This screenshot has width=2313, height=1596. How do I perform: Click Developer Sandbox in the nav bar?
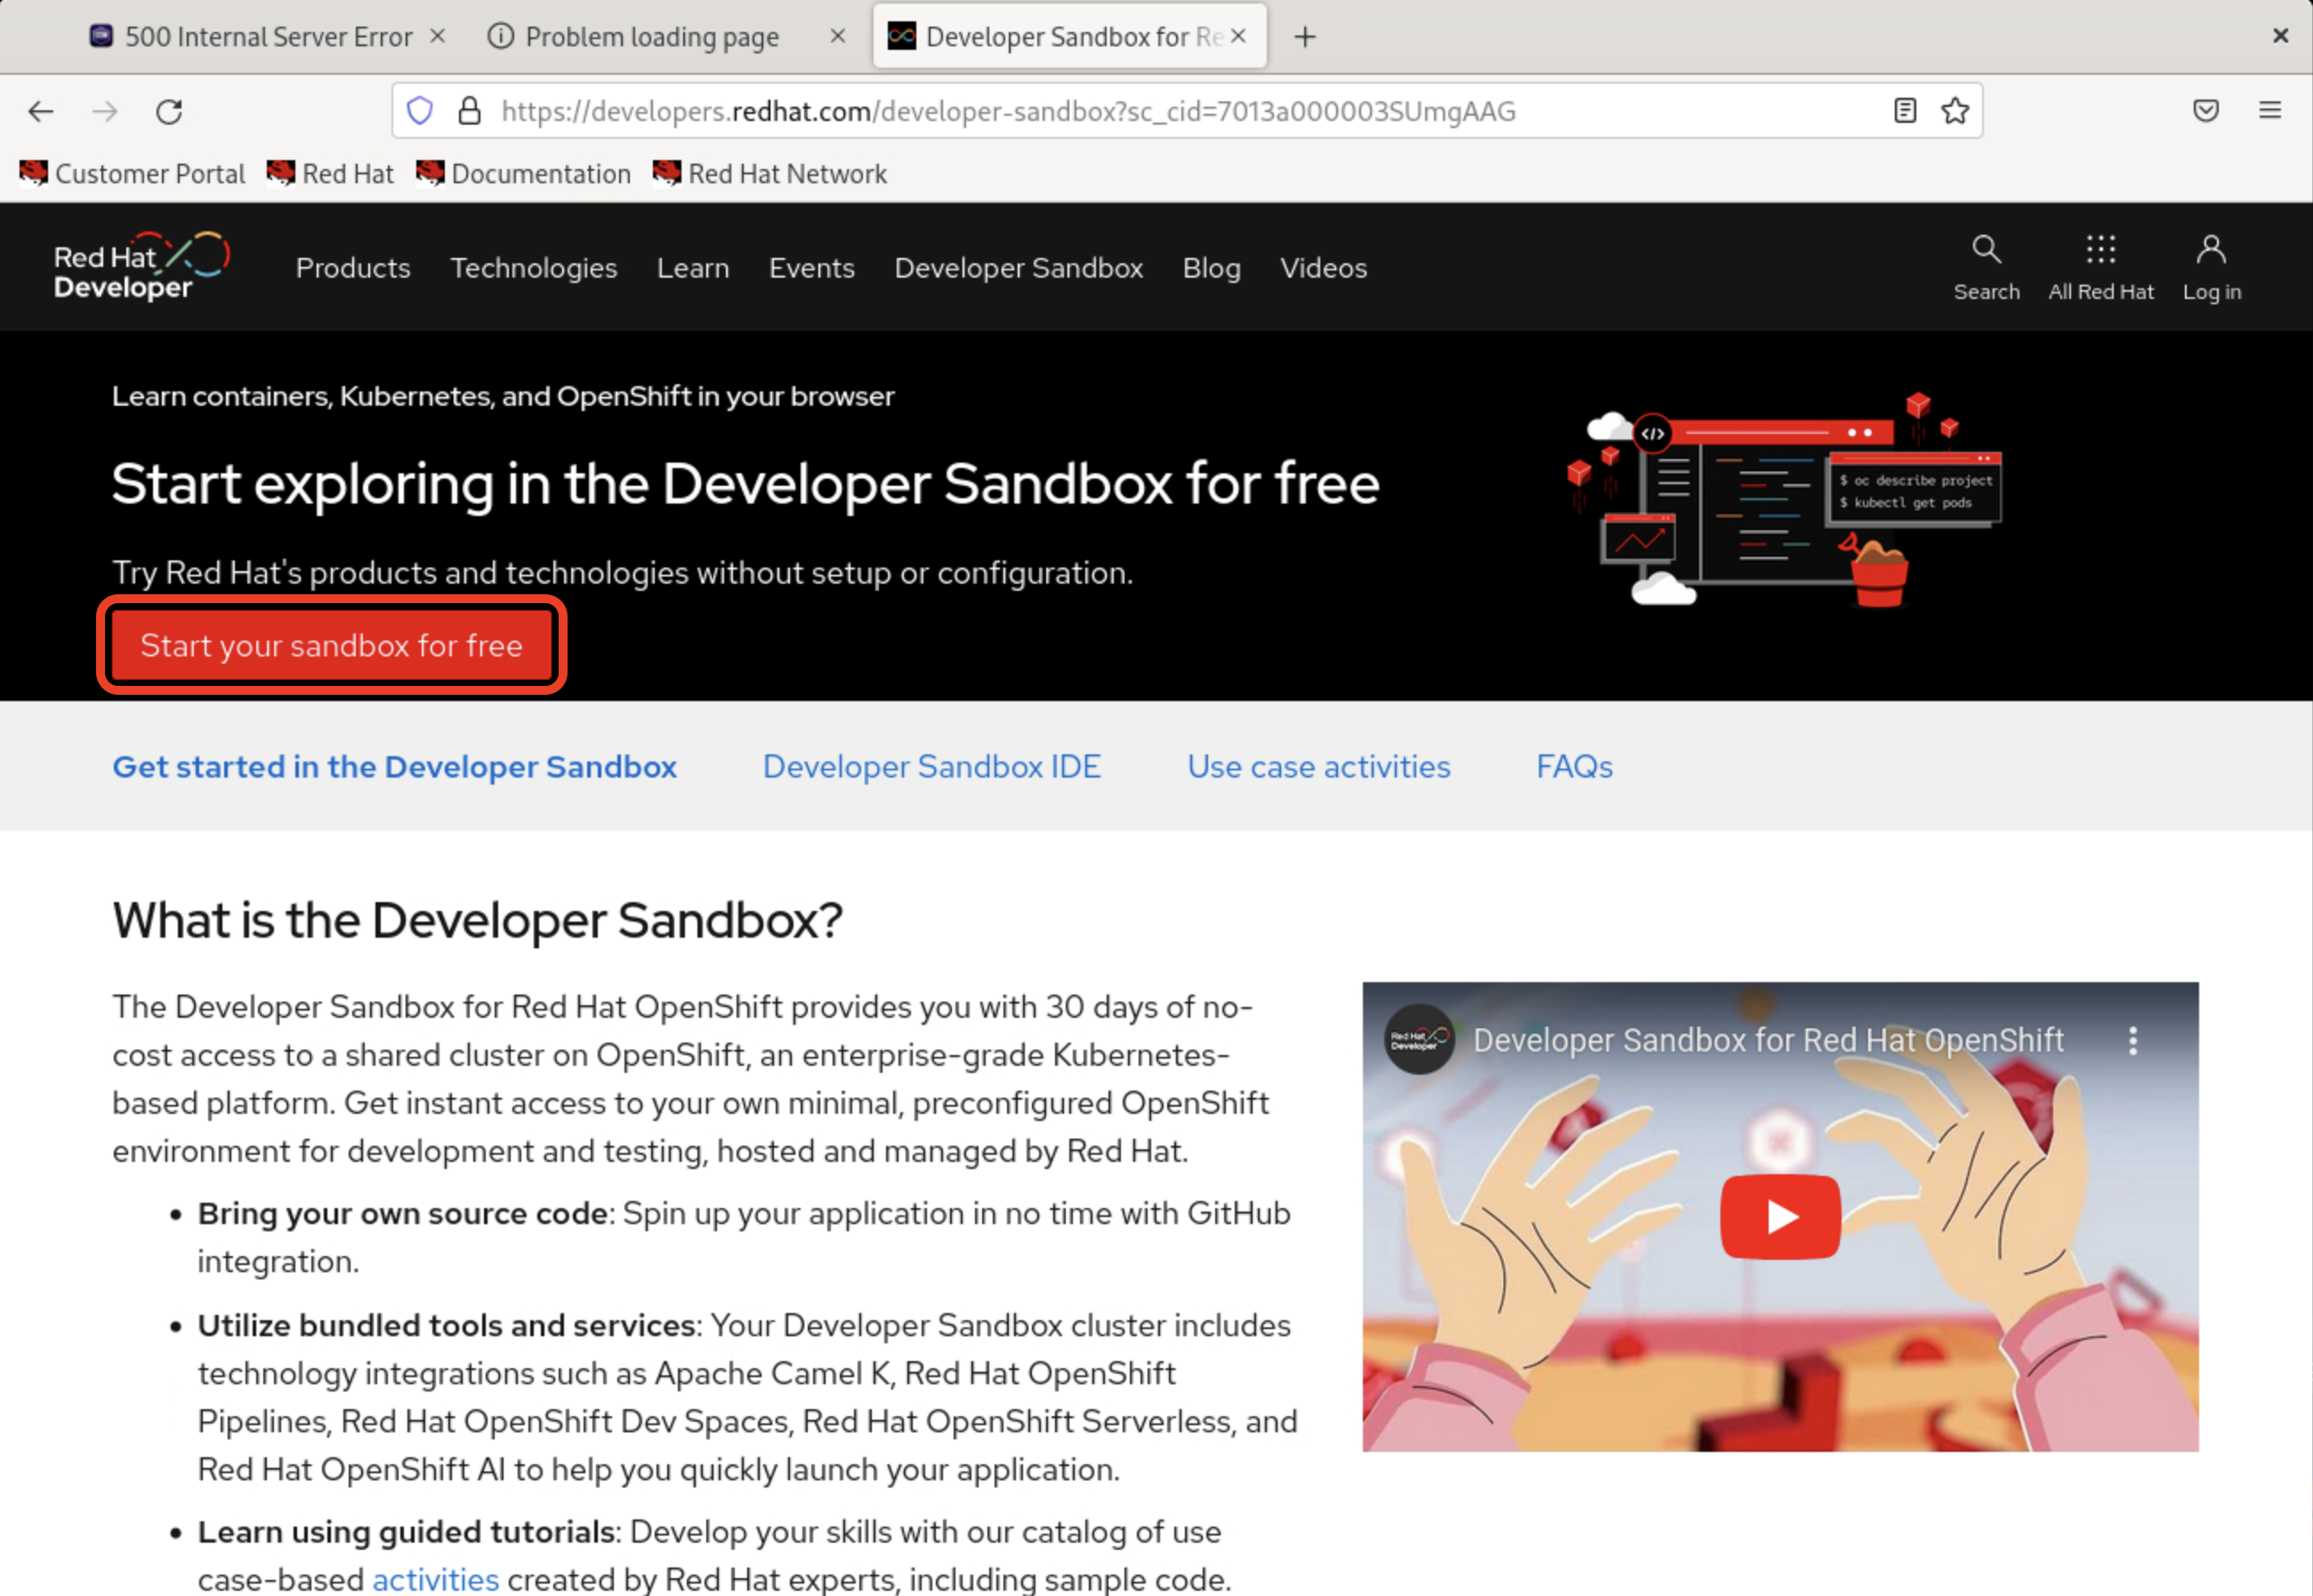click(1018, 268)
